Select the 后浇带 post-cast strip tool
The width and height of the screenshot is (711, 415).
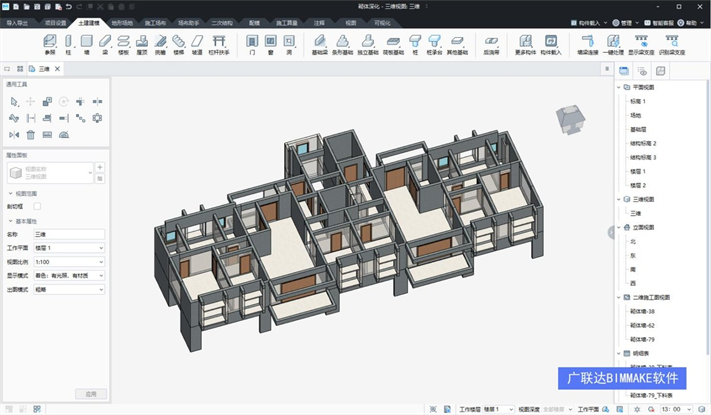point(491,45)
